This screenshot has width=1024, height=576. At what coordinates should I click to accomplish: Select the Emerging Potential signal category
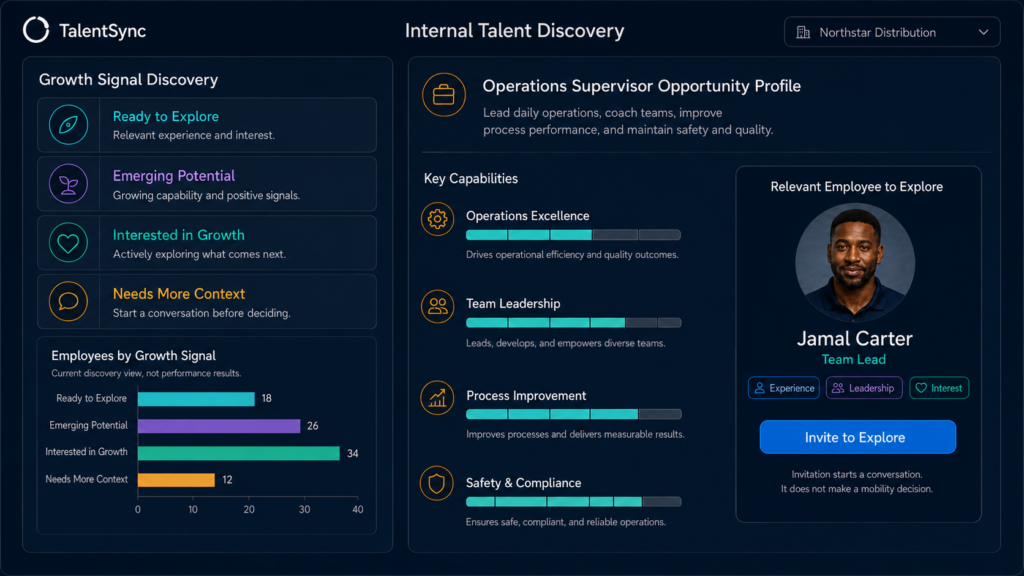pyautogui.click(x=207, y=184)
